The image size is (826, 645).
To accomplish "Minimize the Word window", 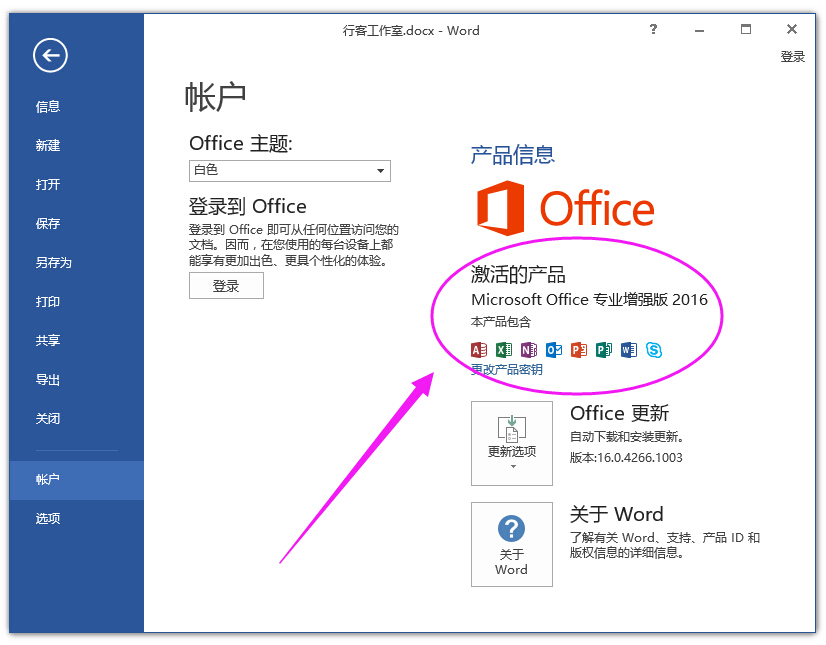I will click(x=700, y=30).
